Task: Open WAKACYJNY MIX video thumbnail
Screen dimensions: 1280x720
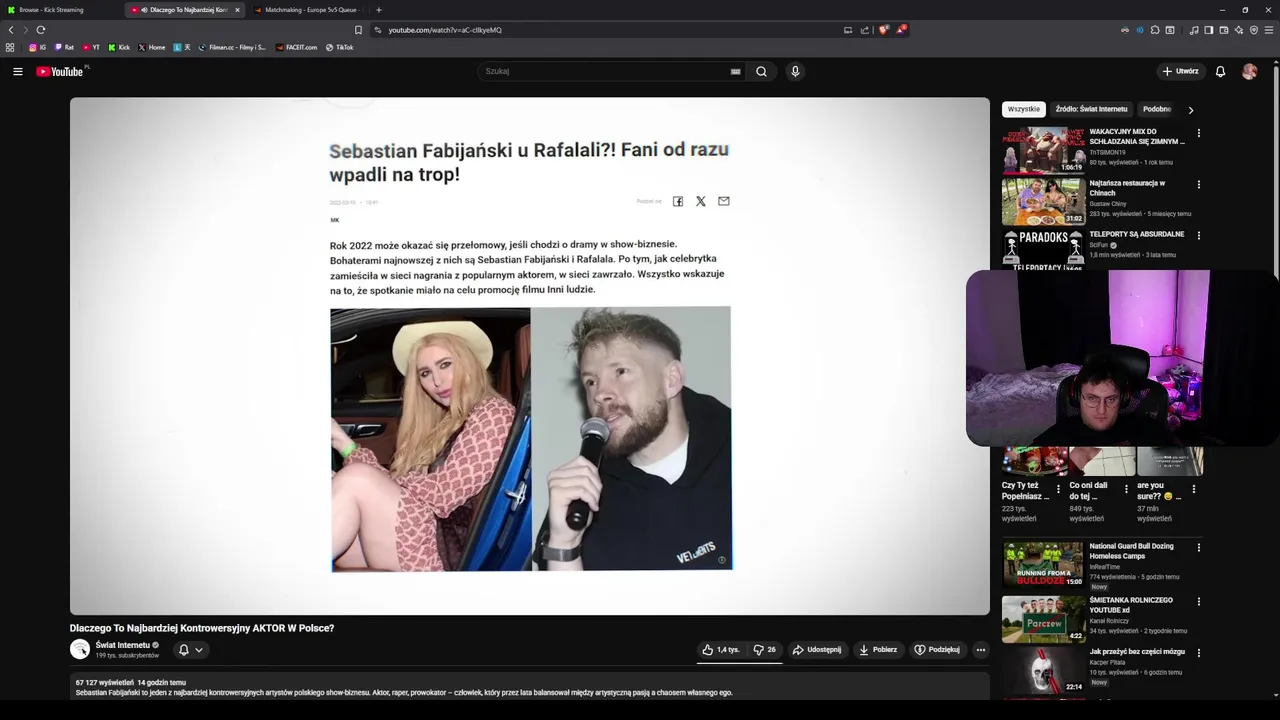Action: point(1043,150)
